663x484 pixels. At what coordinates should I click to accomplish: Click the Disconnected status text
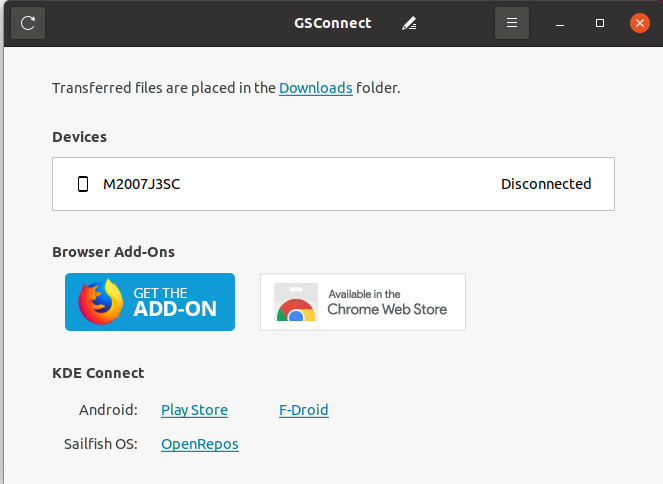[x=546, y=184]
